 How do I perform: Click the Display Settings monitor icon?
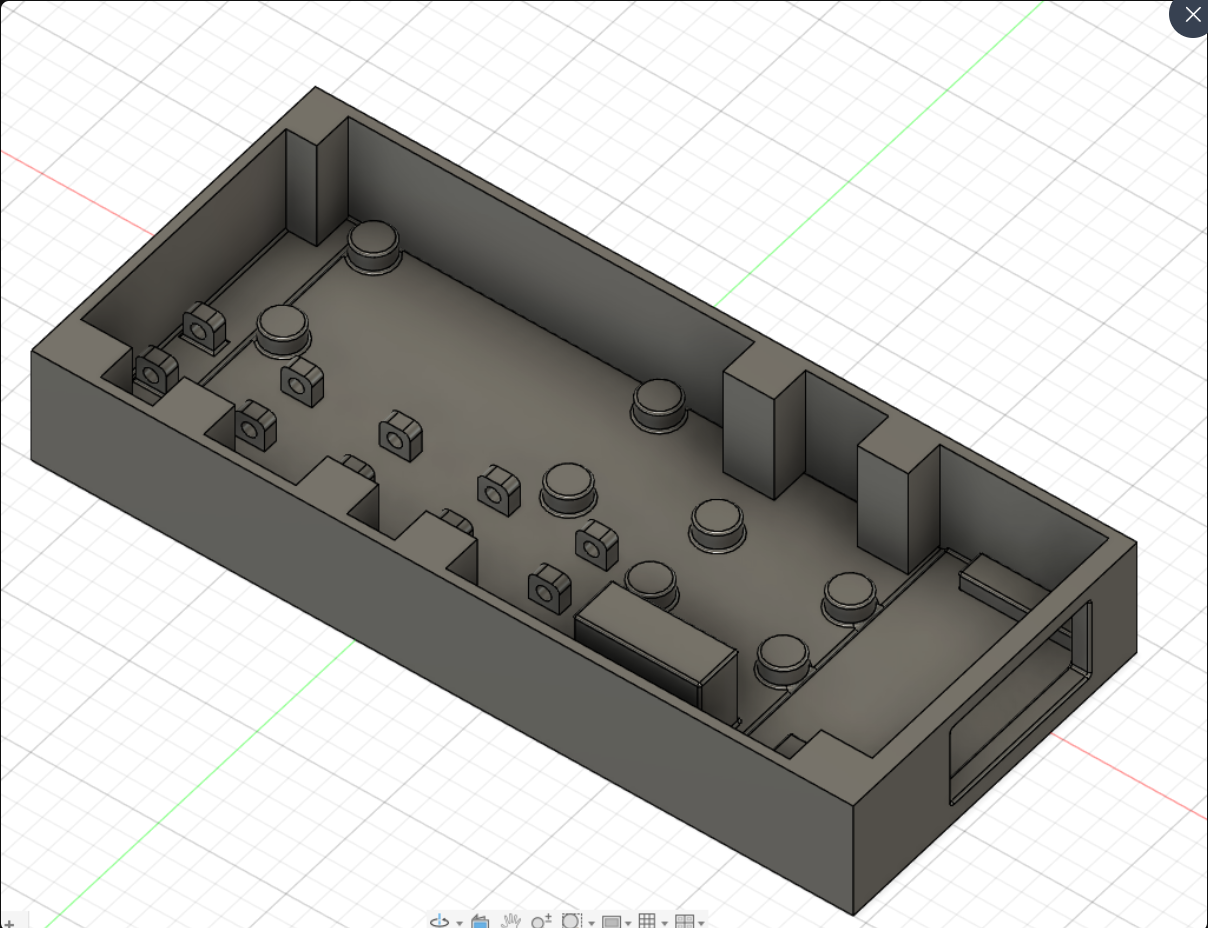(x=611, y=921)
